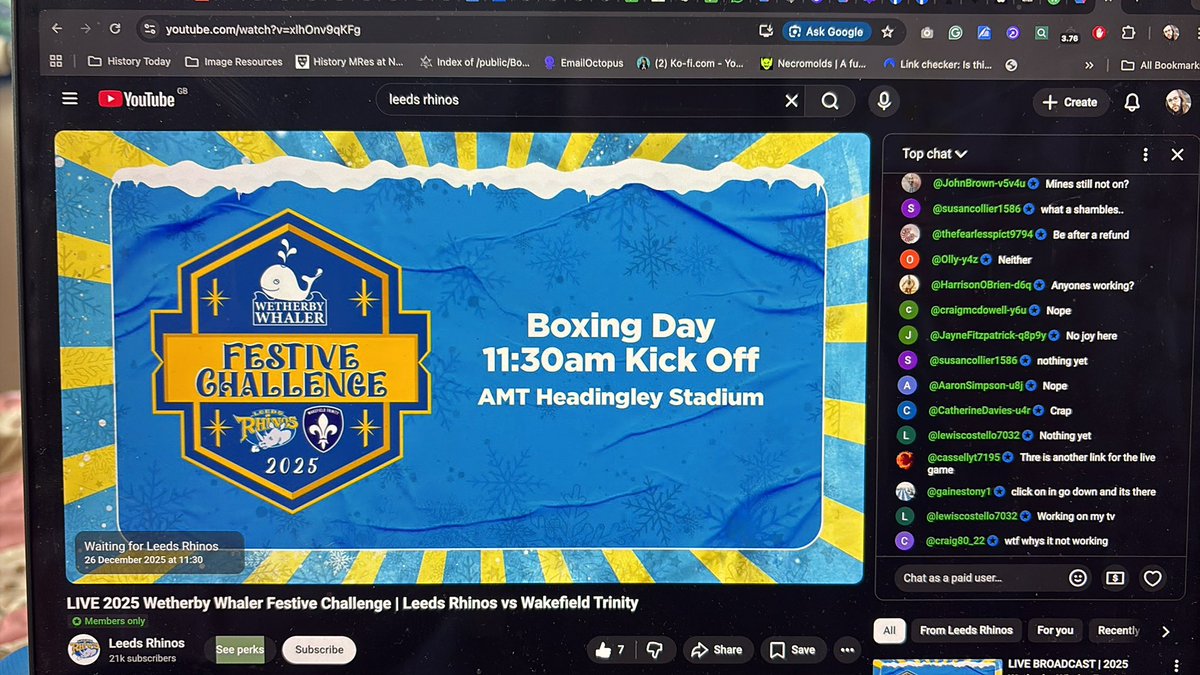Open more actions ellipsis below video

(x=848, y=650)
